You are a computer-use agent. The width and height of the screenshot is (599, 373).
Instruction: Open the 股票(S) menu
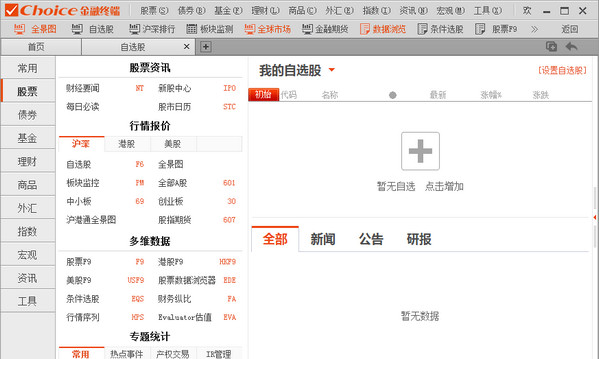pyautogui.click(x=154, y=11)
